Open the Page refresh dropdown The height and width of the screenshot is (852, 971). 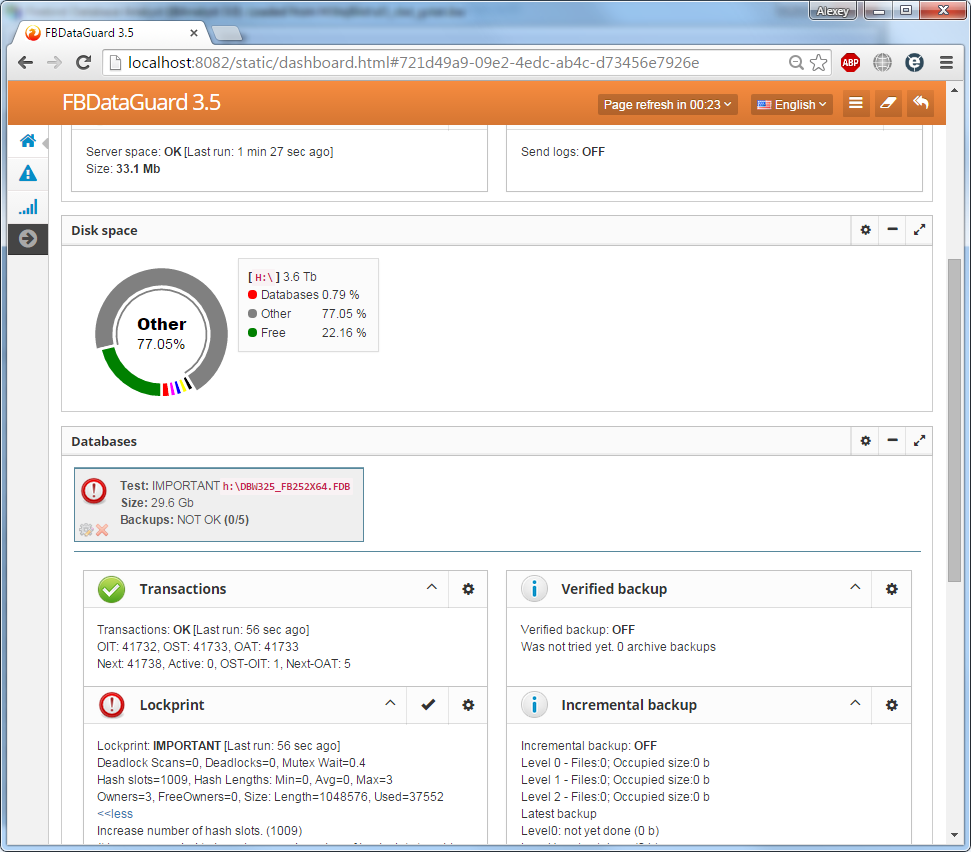(x=668, y=104)
